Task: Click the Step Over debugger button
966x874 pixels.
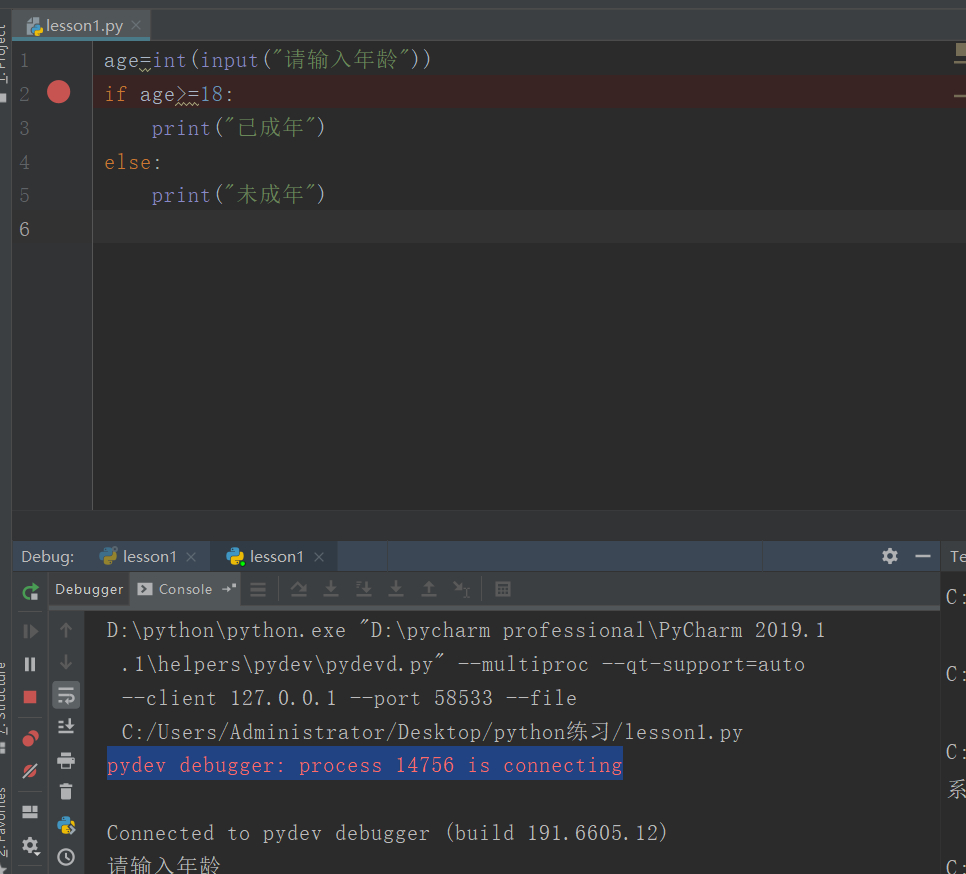Action: pos(298,589)
